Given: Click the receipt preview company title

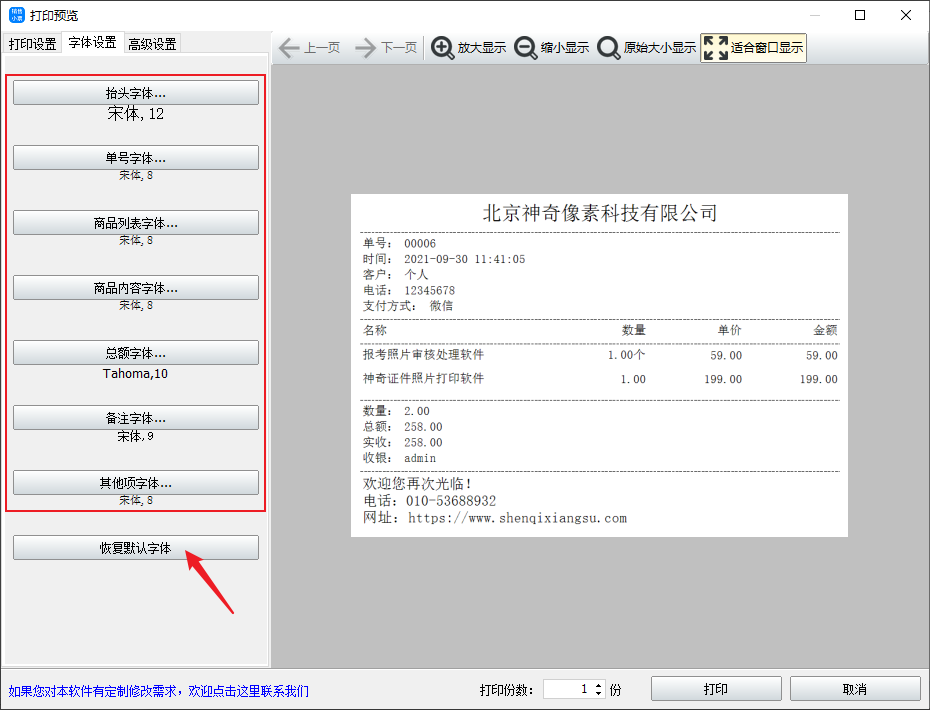Looking at the screenshot, I should (600, 213).
